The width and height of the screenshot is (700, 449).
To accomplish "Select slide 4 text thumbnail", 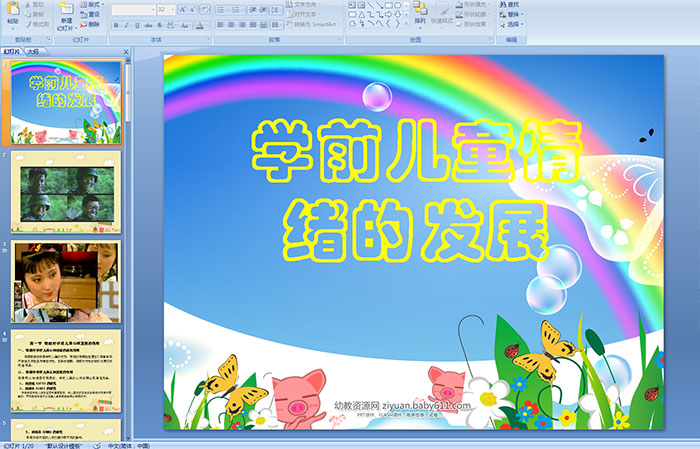I will point(66,370).
